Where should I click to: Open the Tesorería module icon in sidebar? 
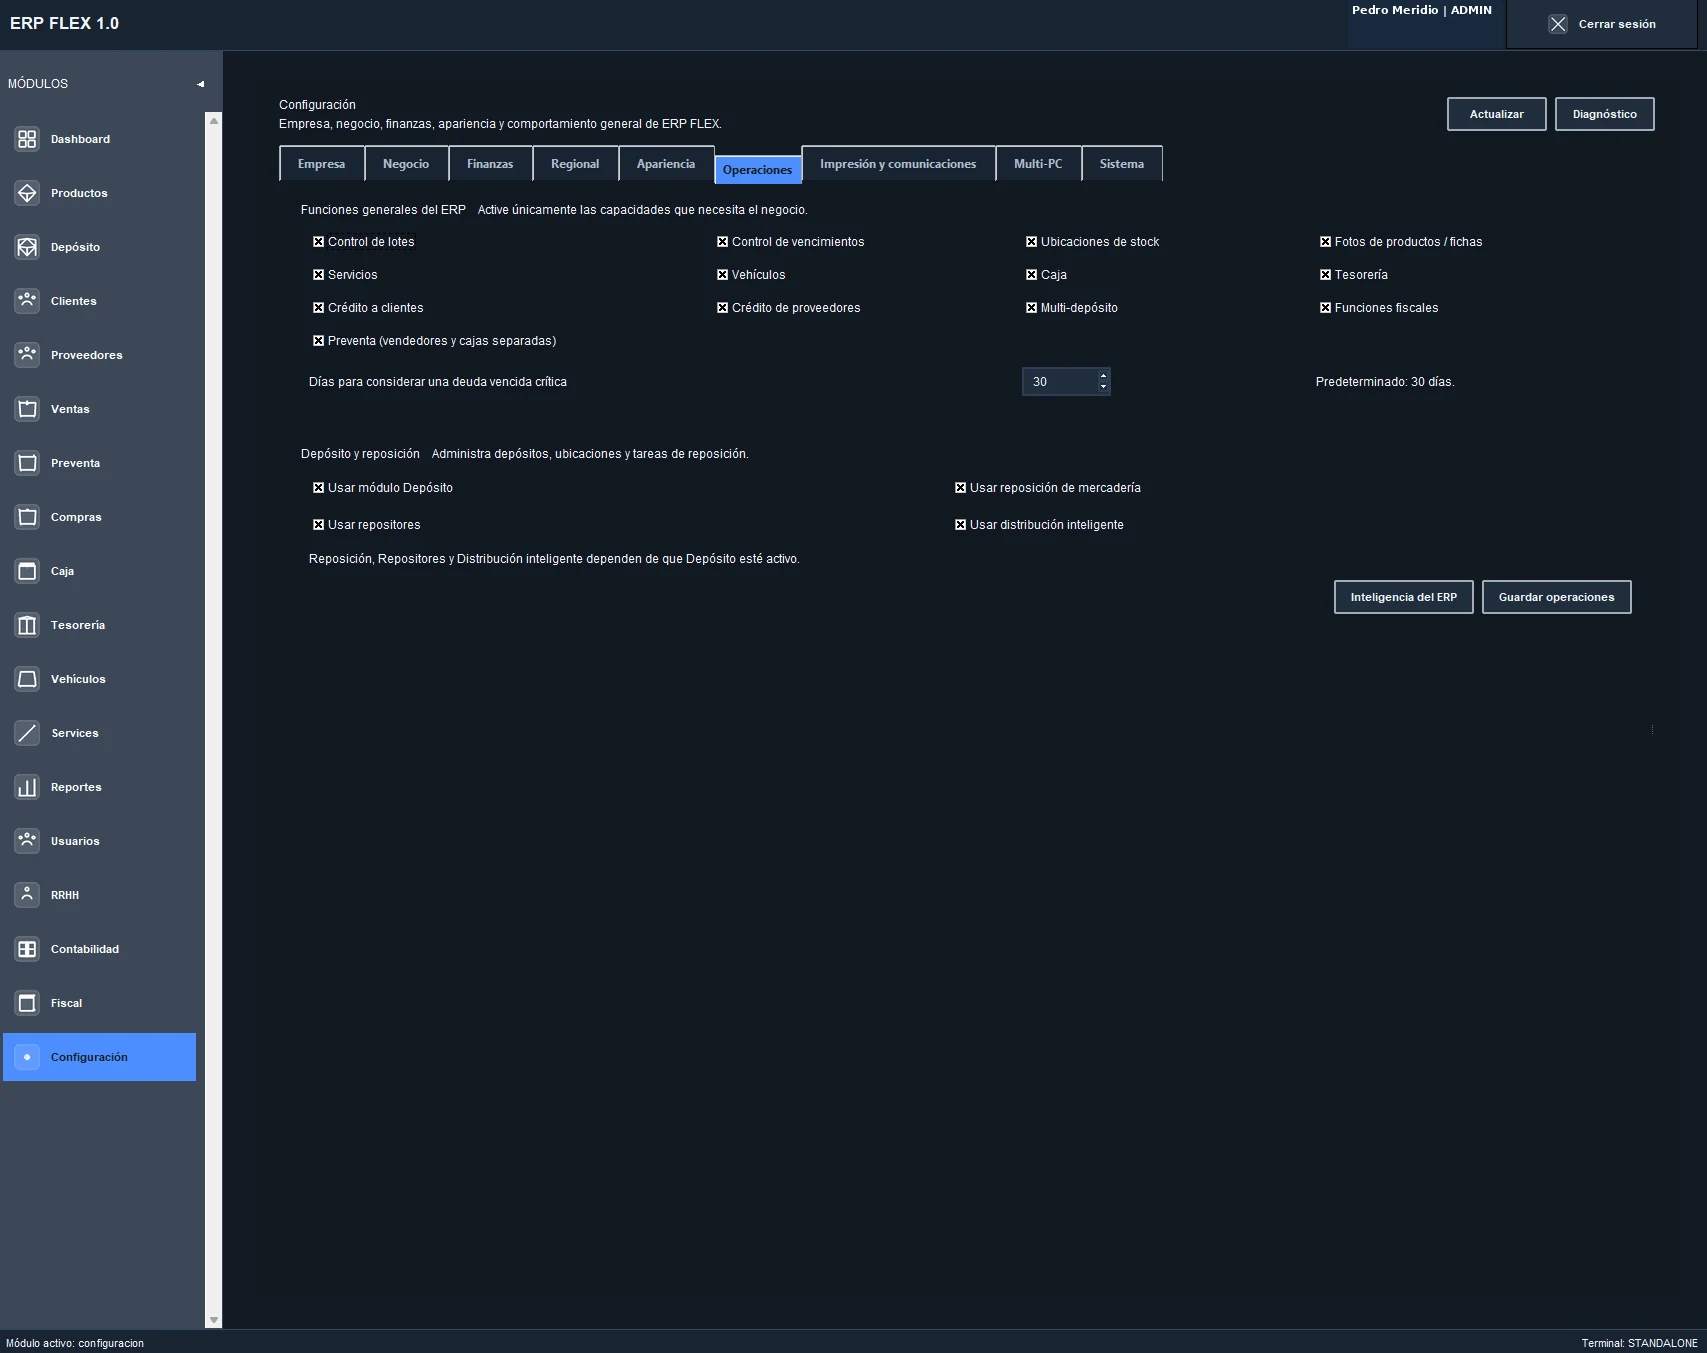coord(27,625)
